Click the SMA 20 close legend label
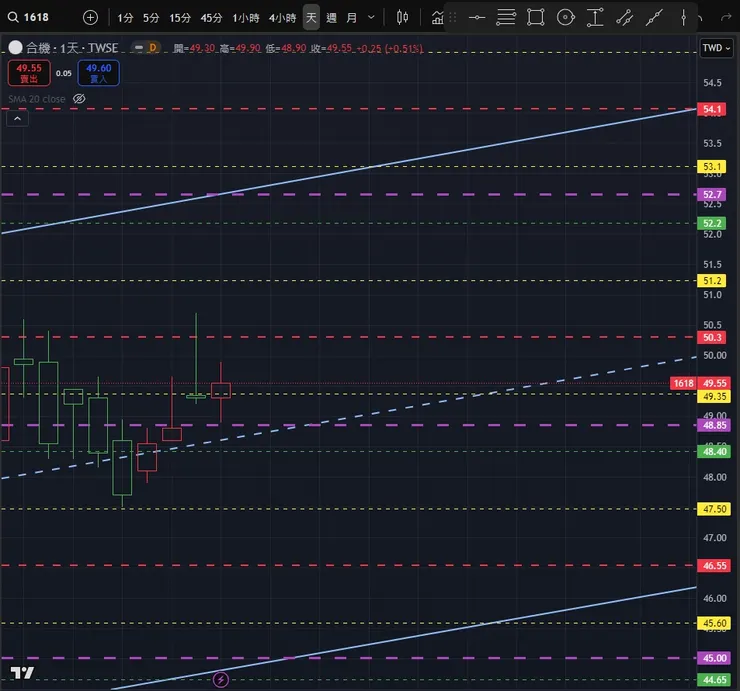The width and height of the screenshot is (740, 691). pos(36,99)
